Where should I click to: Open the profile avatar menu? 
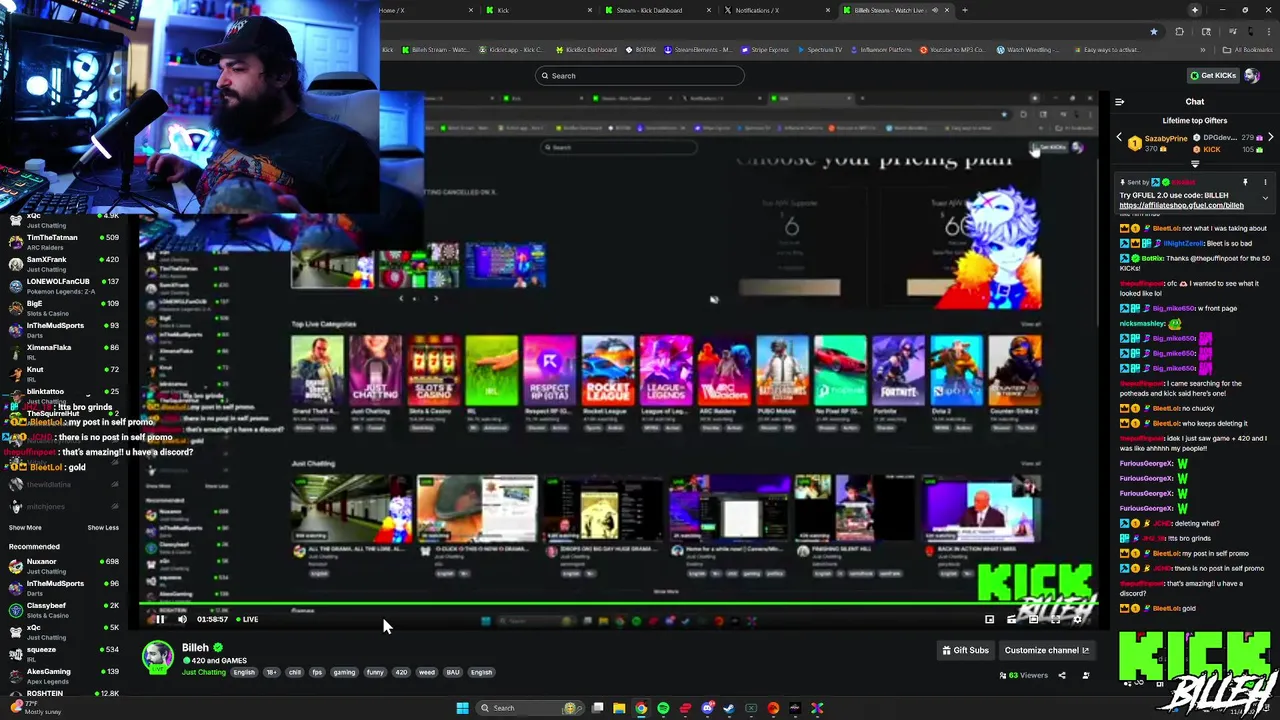[1252, 75]
